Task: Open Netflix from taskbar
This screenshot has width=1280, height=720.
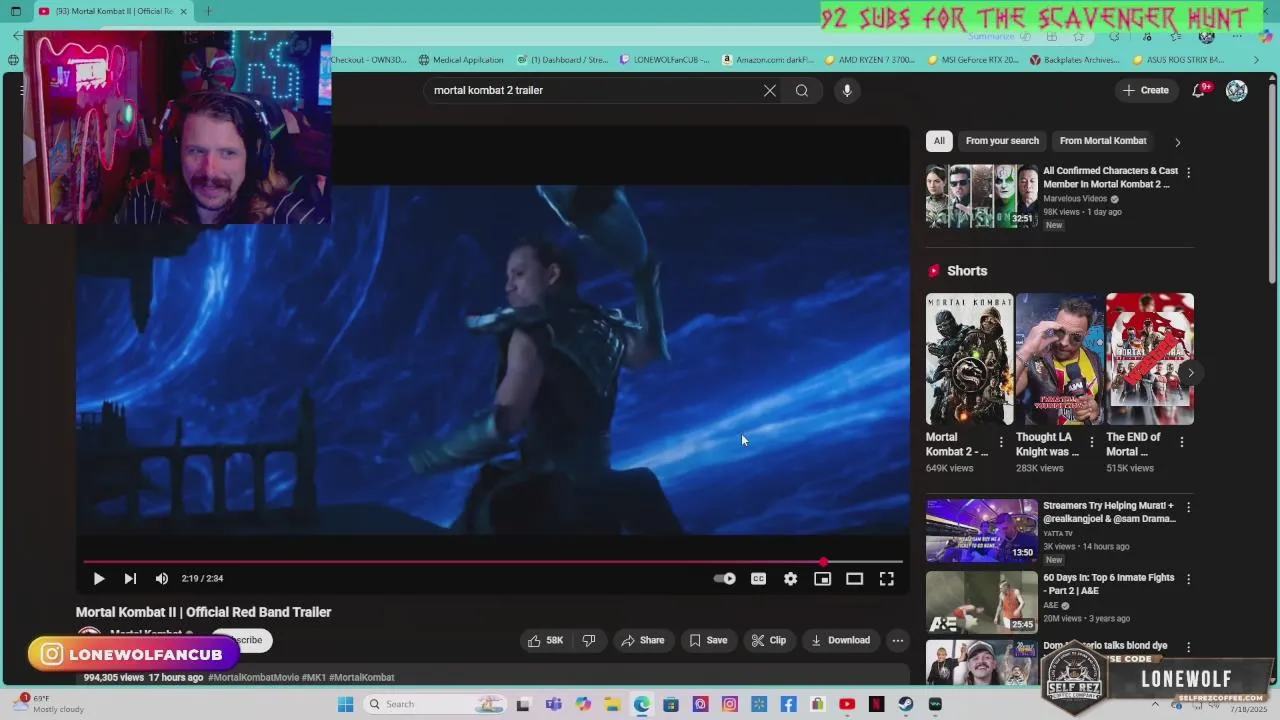Action: point(877,704)
